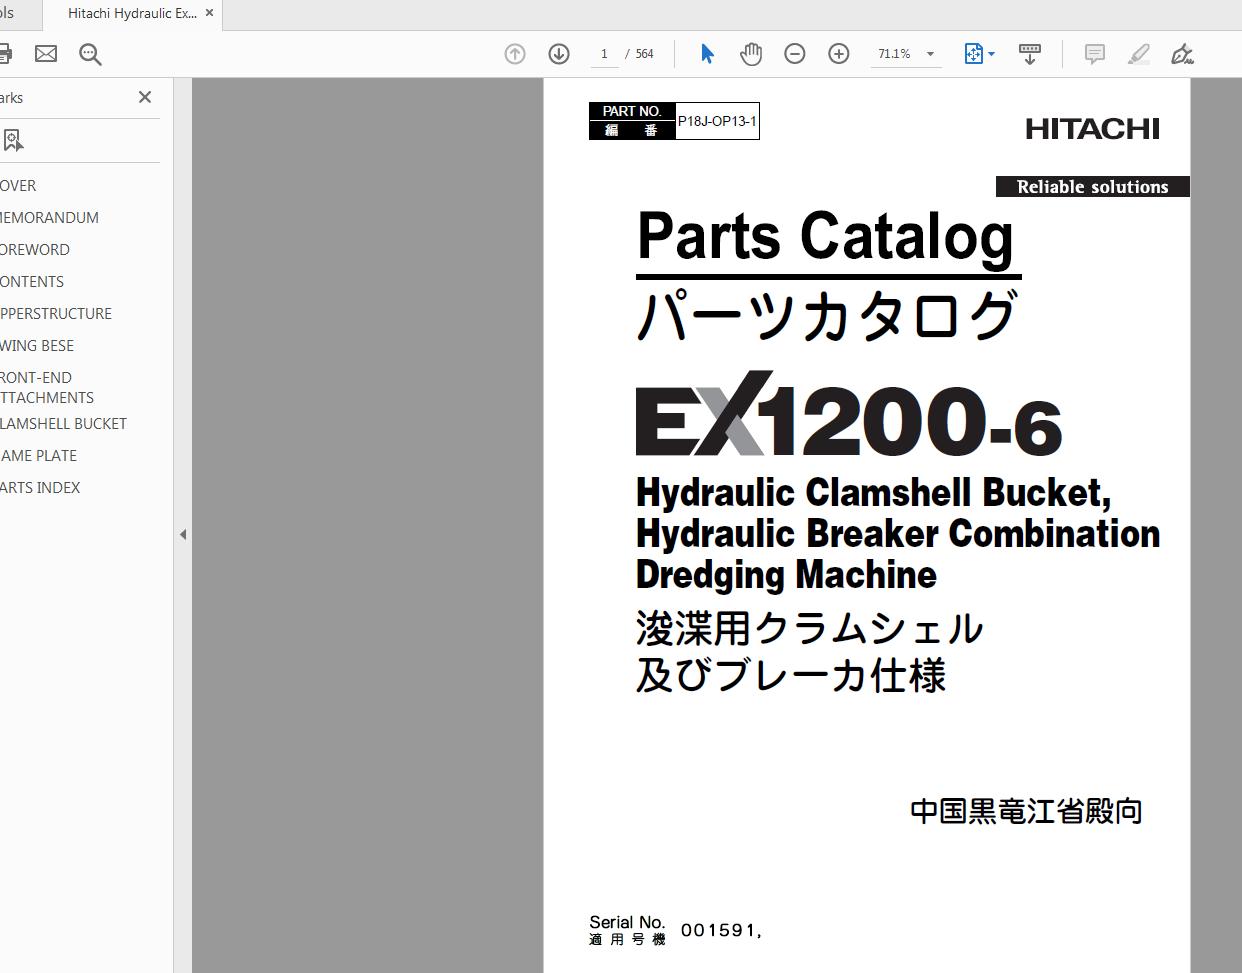Viewport: 1242px width, 973px height.
Task: Click the print icon in the toolbar
Action: coord(4,54)
